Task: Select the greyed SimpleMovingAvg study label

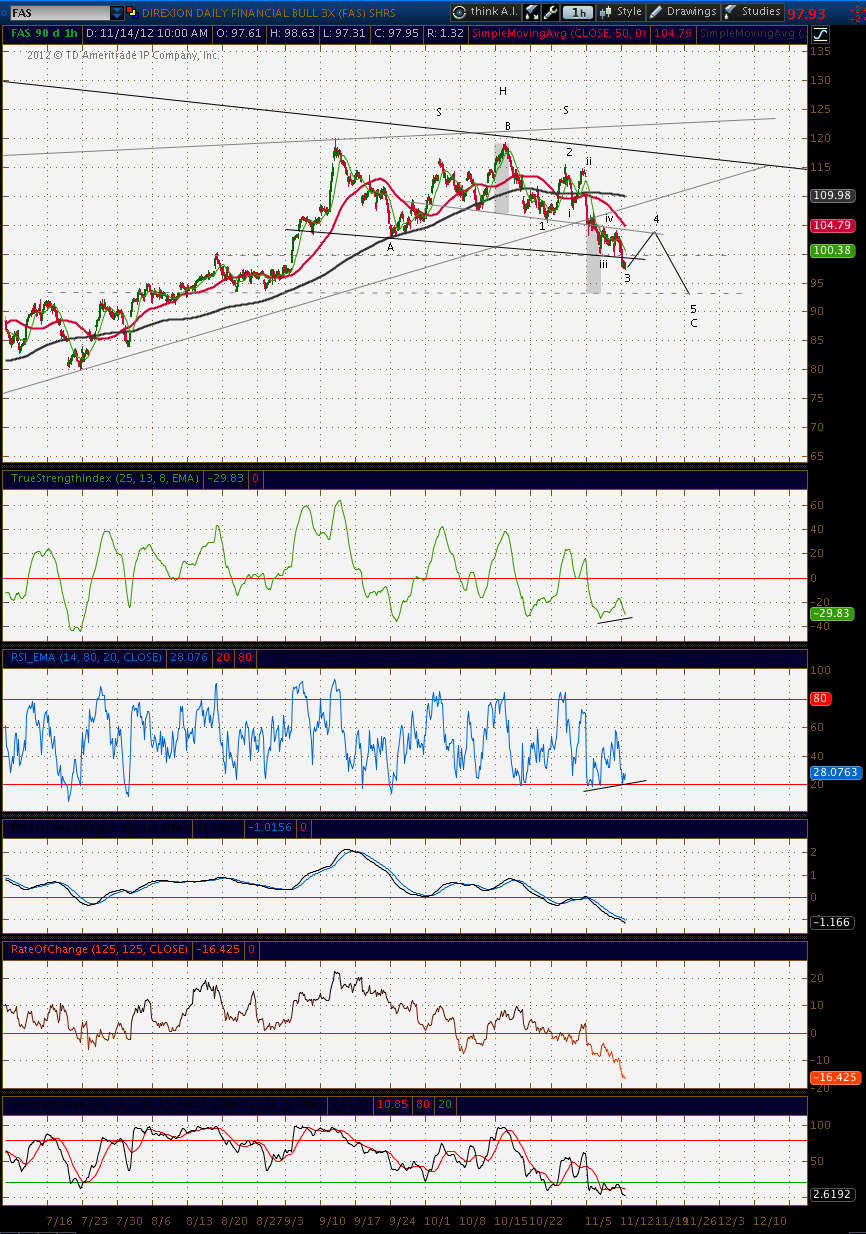Action: click(x=750, y=33)
